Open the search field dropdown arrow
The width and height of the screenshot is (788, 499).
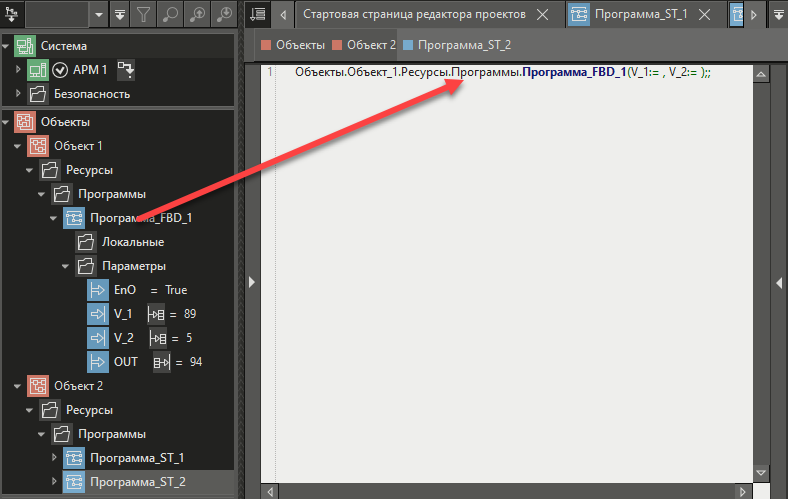tap(98, 15)
